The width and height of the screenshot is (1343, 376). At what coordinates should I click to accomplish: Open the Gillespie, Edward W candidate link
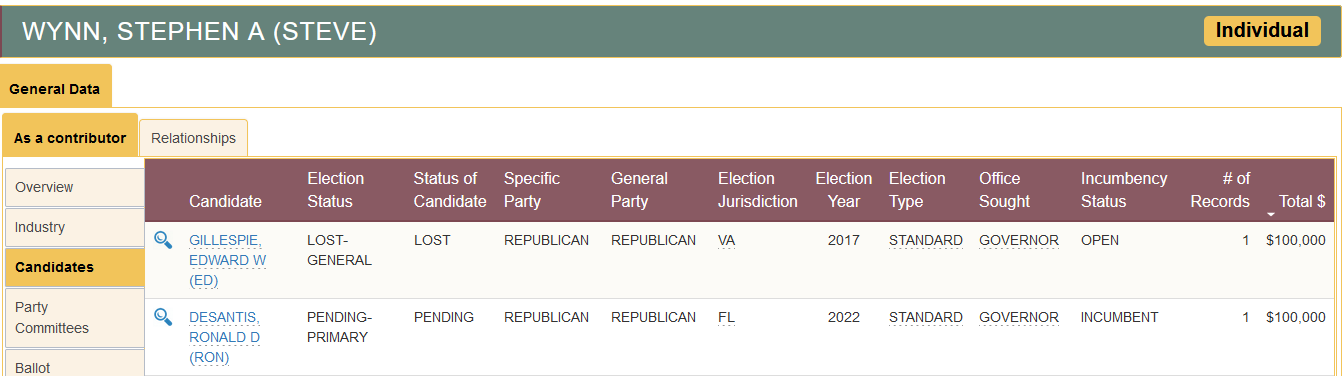(228, 260)
